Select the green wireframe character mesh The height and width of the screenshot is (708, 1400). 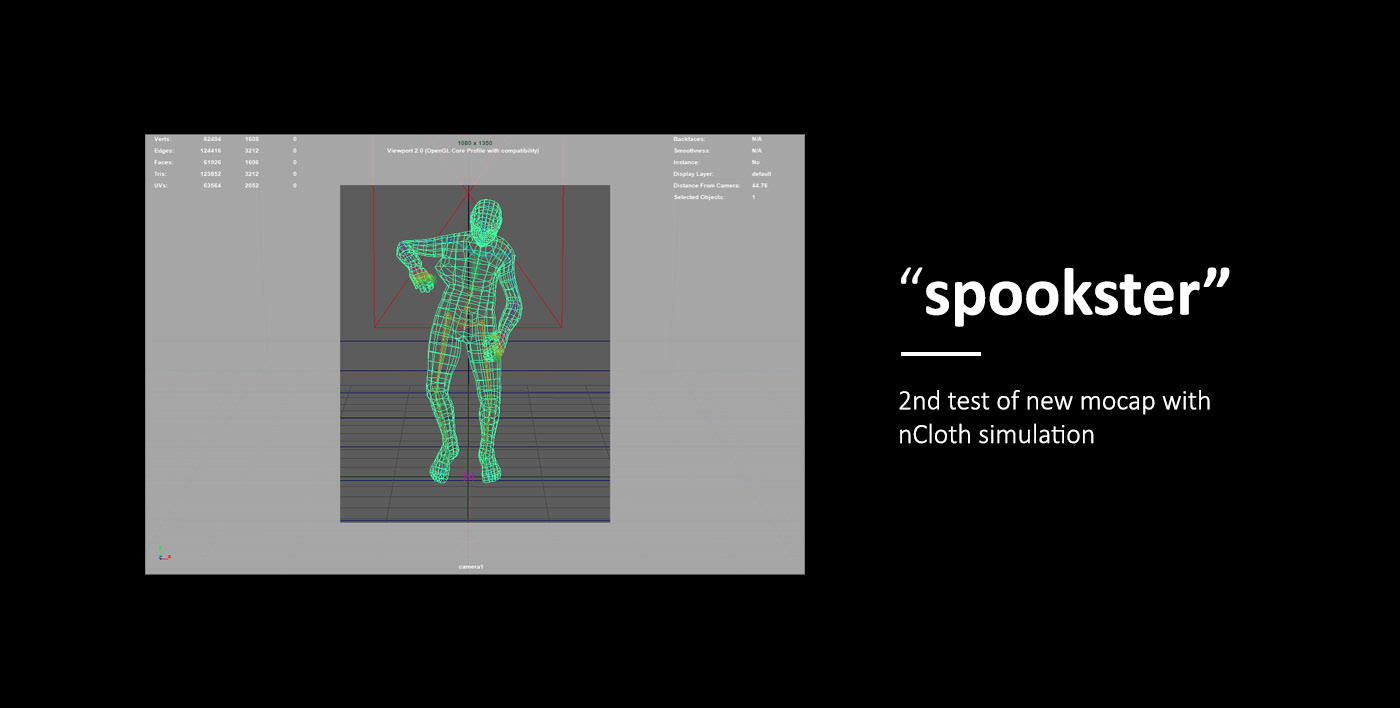(464, 340)
